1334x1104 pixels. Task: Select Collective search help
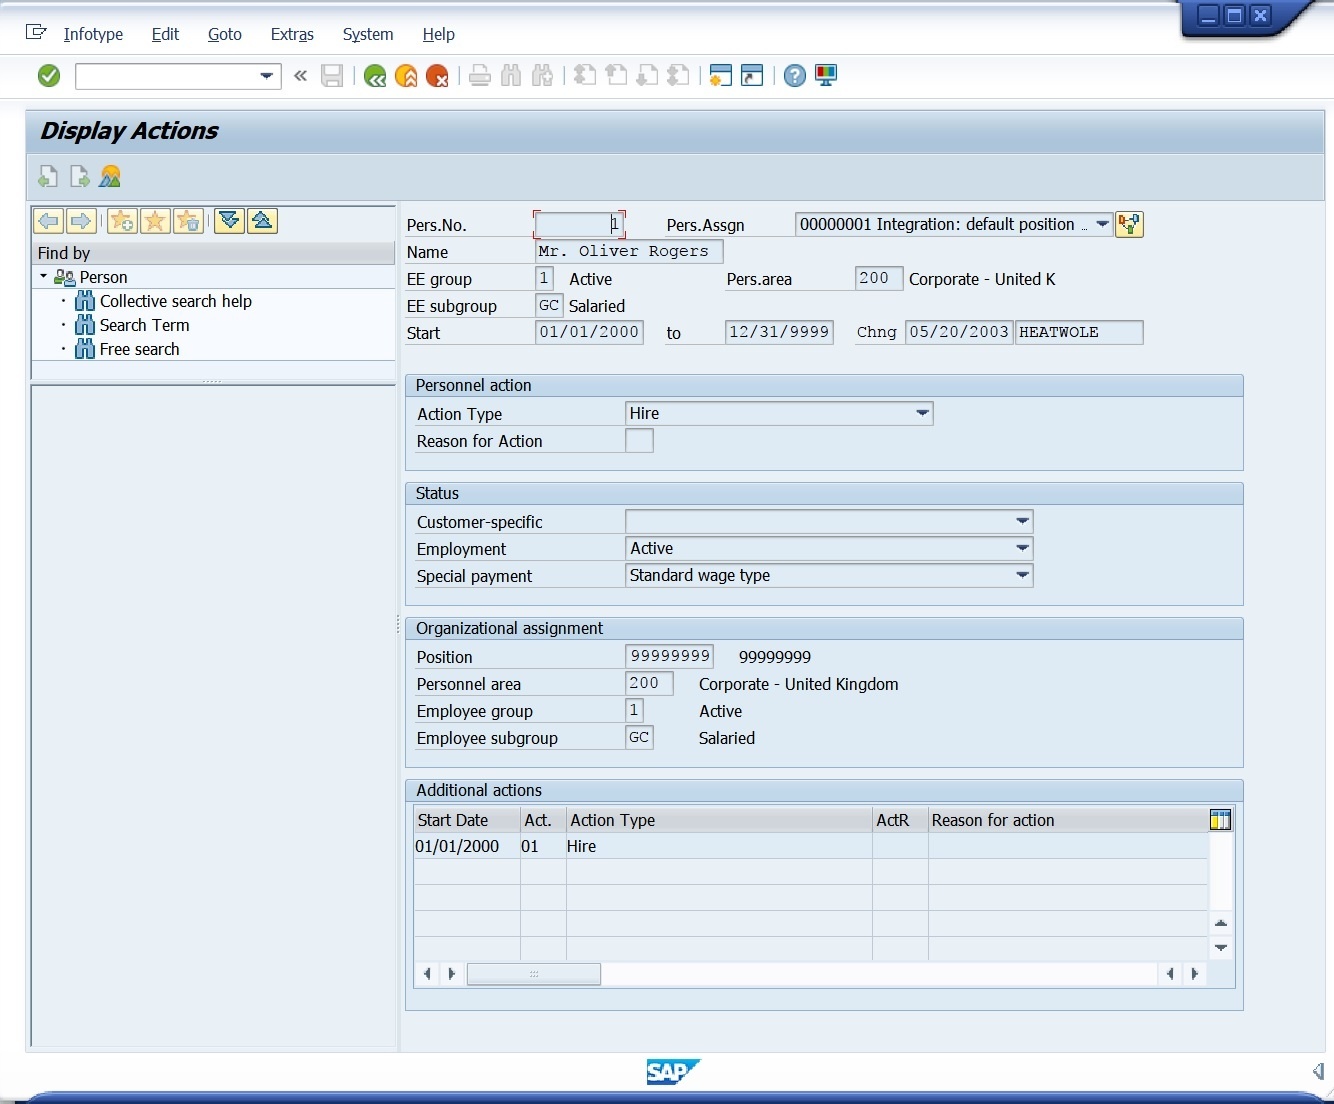[175, 301]
